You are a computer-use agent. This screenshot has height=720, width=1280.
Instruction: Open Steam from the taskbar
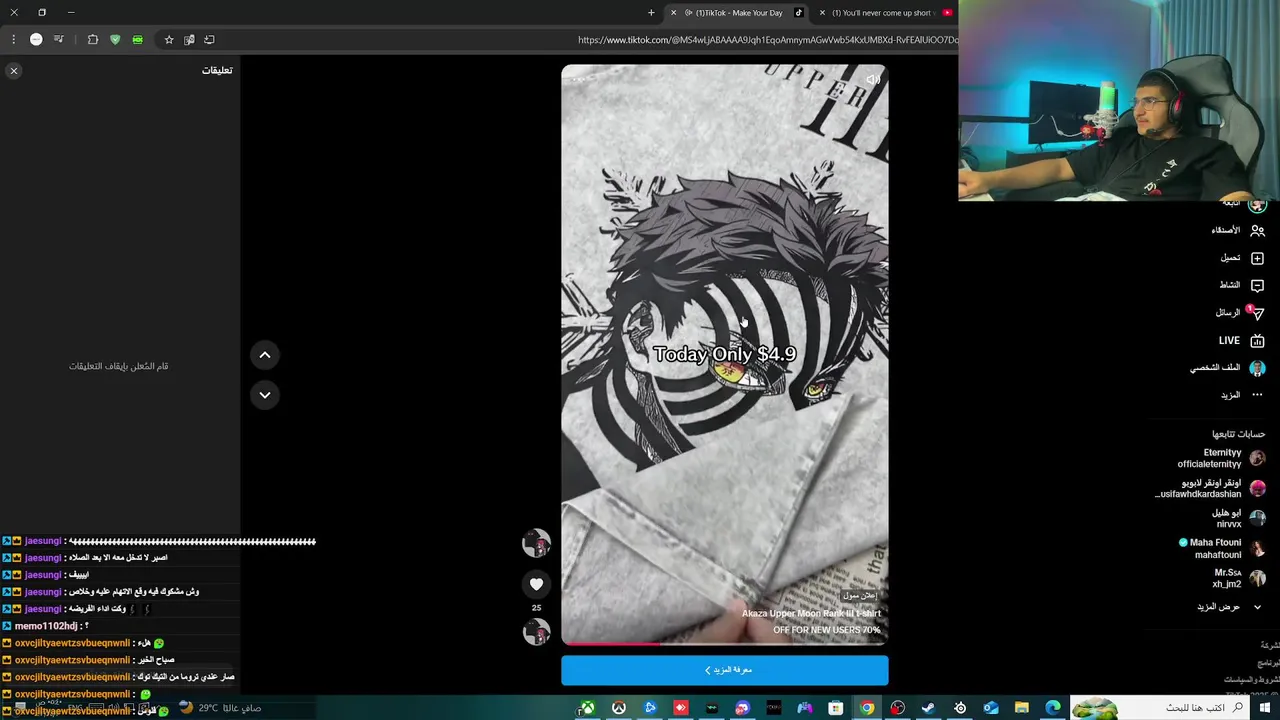point(929,708)
